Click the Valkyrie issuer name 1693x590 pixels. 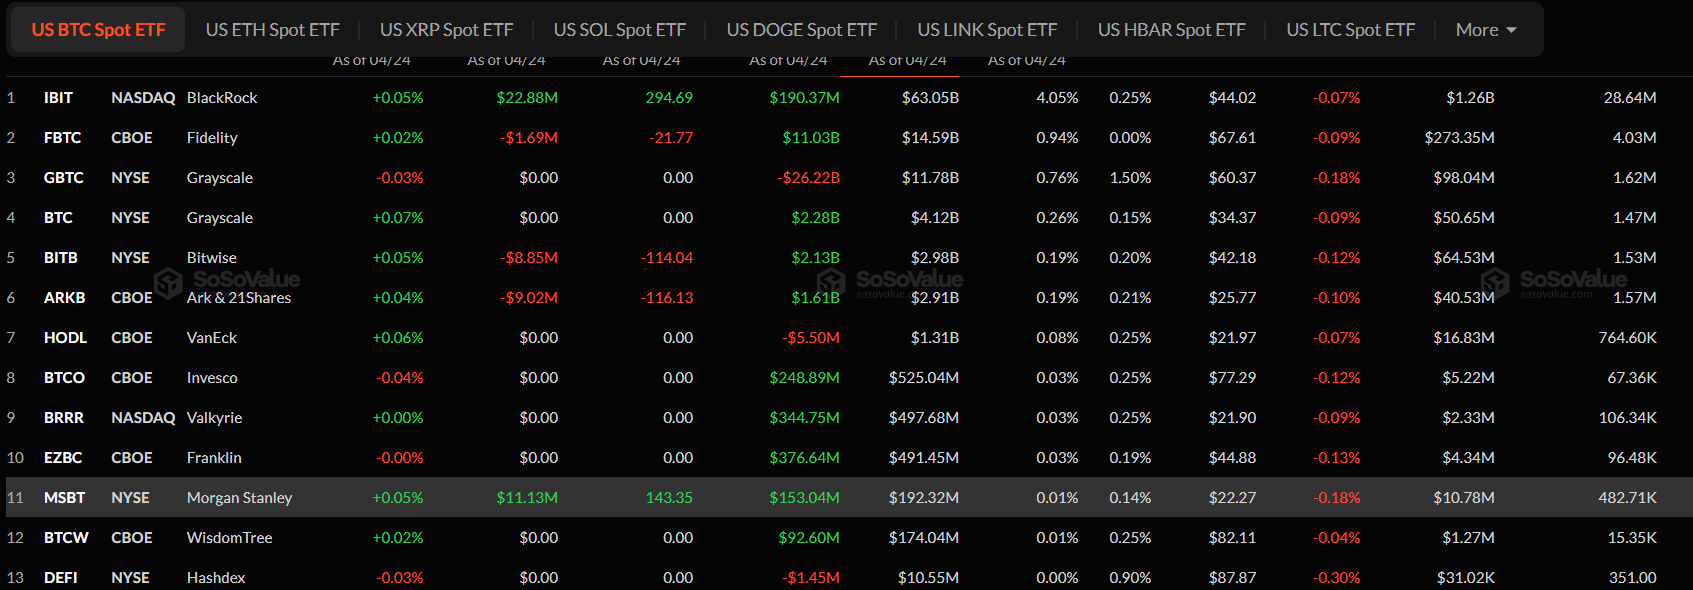click(x=215, y=418)
